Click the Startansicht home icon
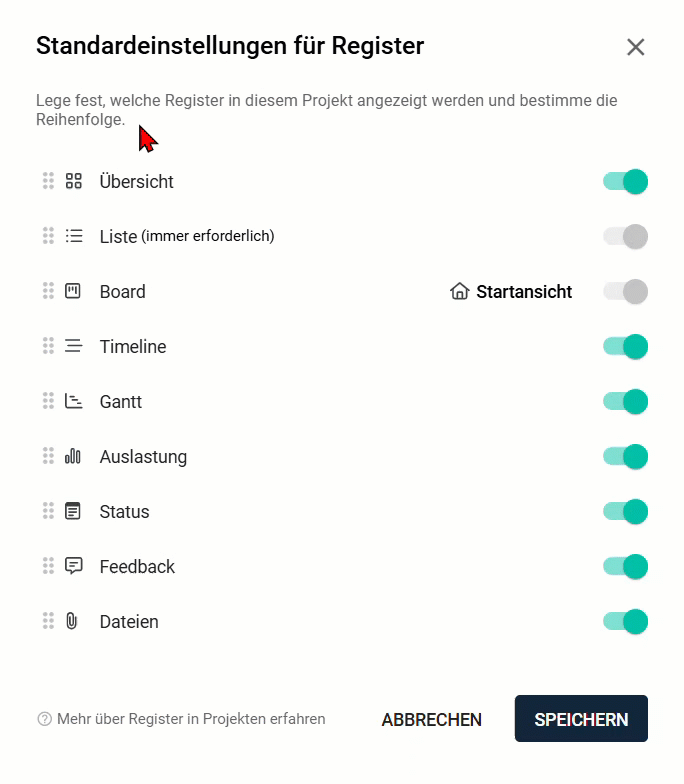Screen dimensions: 684x784 point(460,291)
